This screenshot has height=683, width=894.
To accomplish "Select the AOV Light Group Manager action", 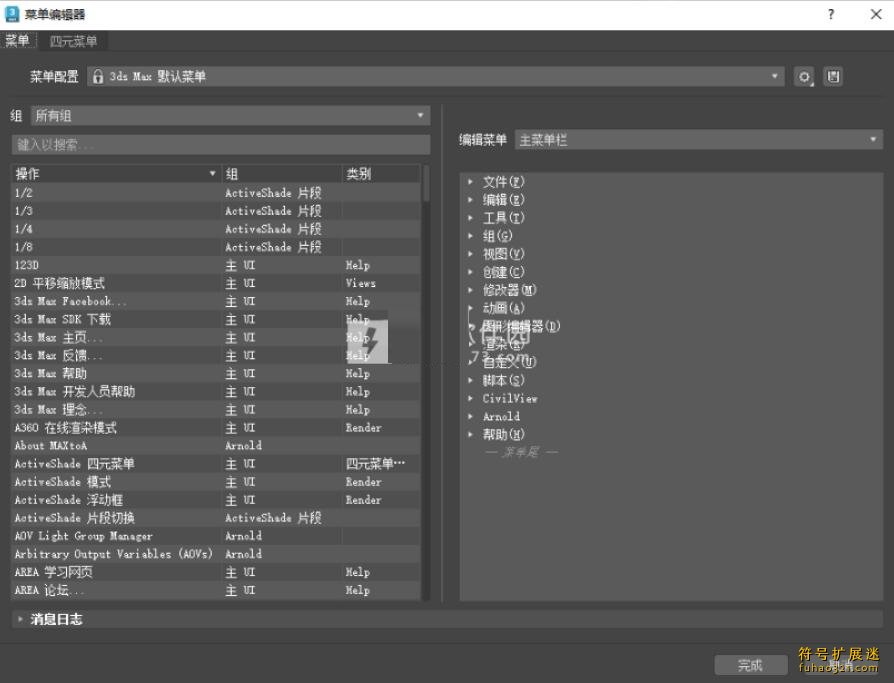I will 216,536.
